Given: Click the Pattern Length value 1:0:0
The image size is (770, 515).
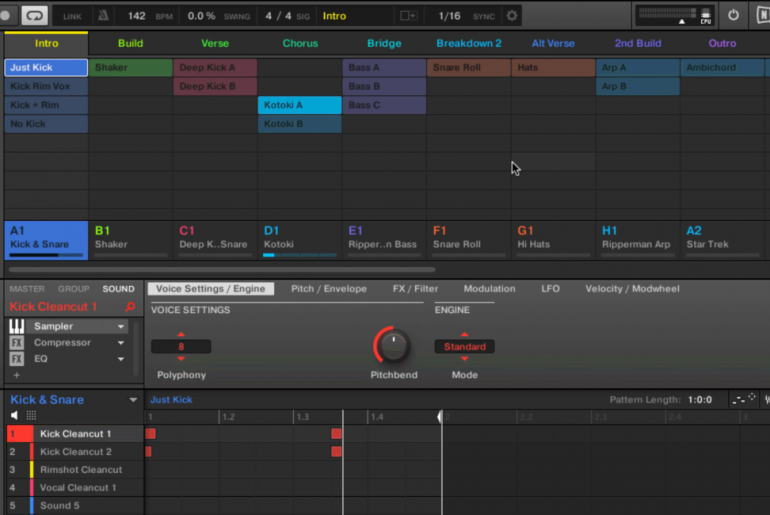Looking at the screenshot, I should (x=700, y=400).
